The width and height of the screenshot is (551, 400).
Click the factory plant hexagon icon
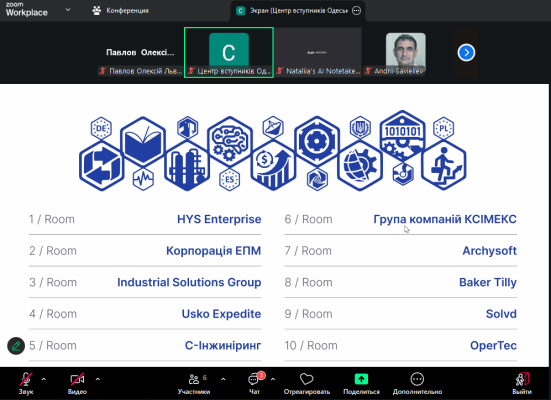pyautogui.click(x=187, y=166)
